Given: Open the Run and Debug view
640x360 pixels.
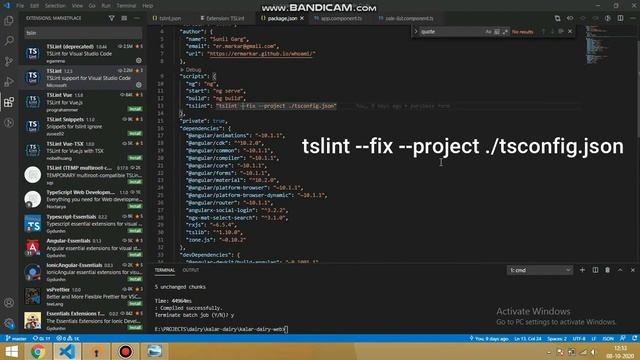Looking at the screenshot, I should pyautogui.click(x=9, y=82).
